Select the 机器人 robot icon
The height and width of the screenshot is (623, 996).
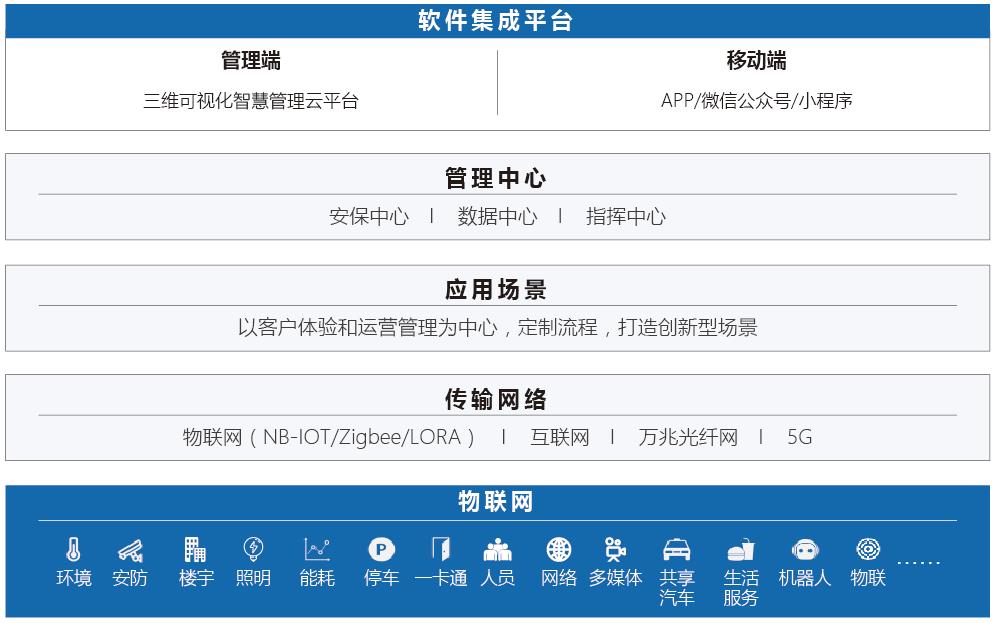tap(805, 549)
